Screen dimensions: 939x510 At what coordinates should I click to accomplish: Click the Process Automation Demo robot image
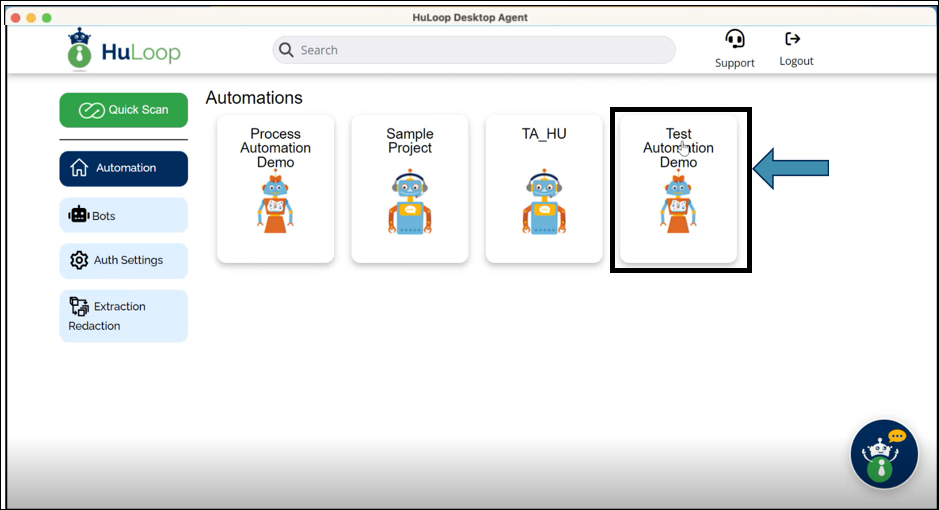[x=275, y=202]
